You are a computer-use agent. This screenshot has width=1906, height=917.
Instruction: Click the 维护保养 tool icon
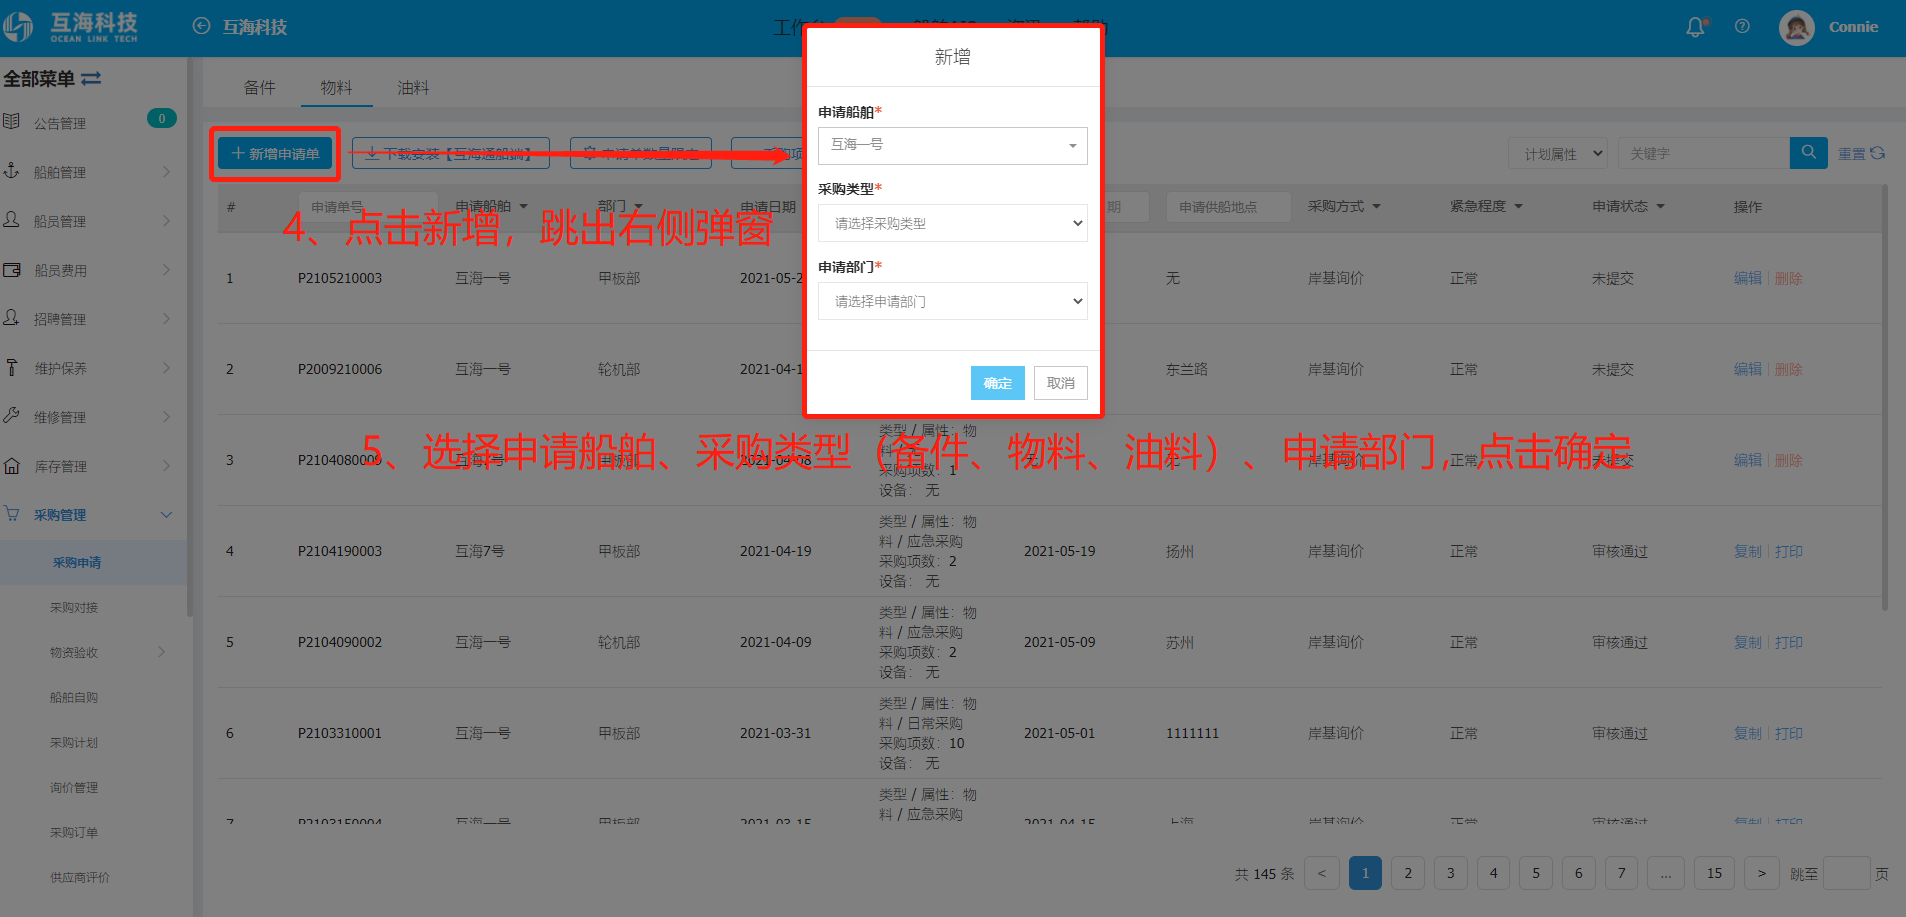point(12,367)
